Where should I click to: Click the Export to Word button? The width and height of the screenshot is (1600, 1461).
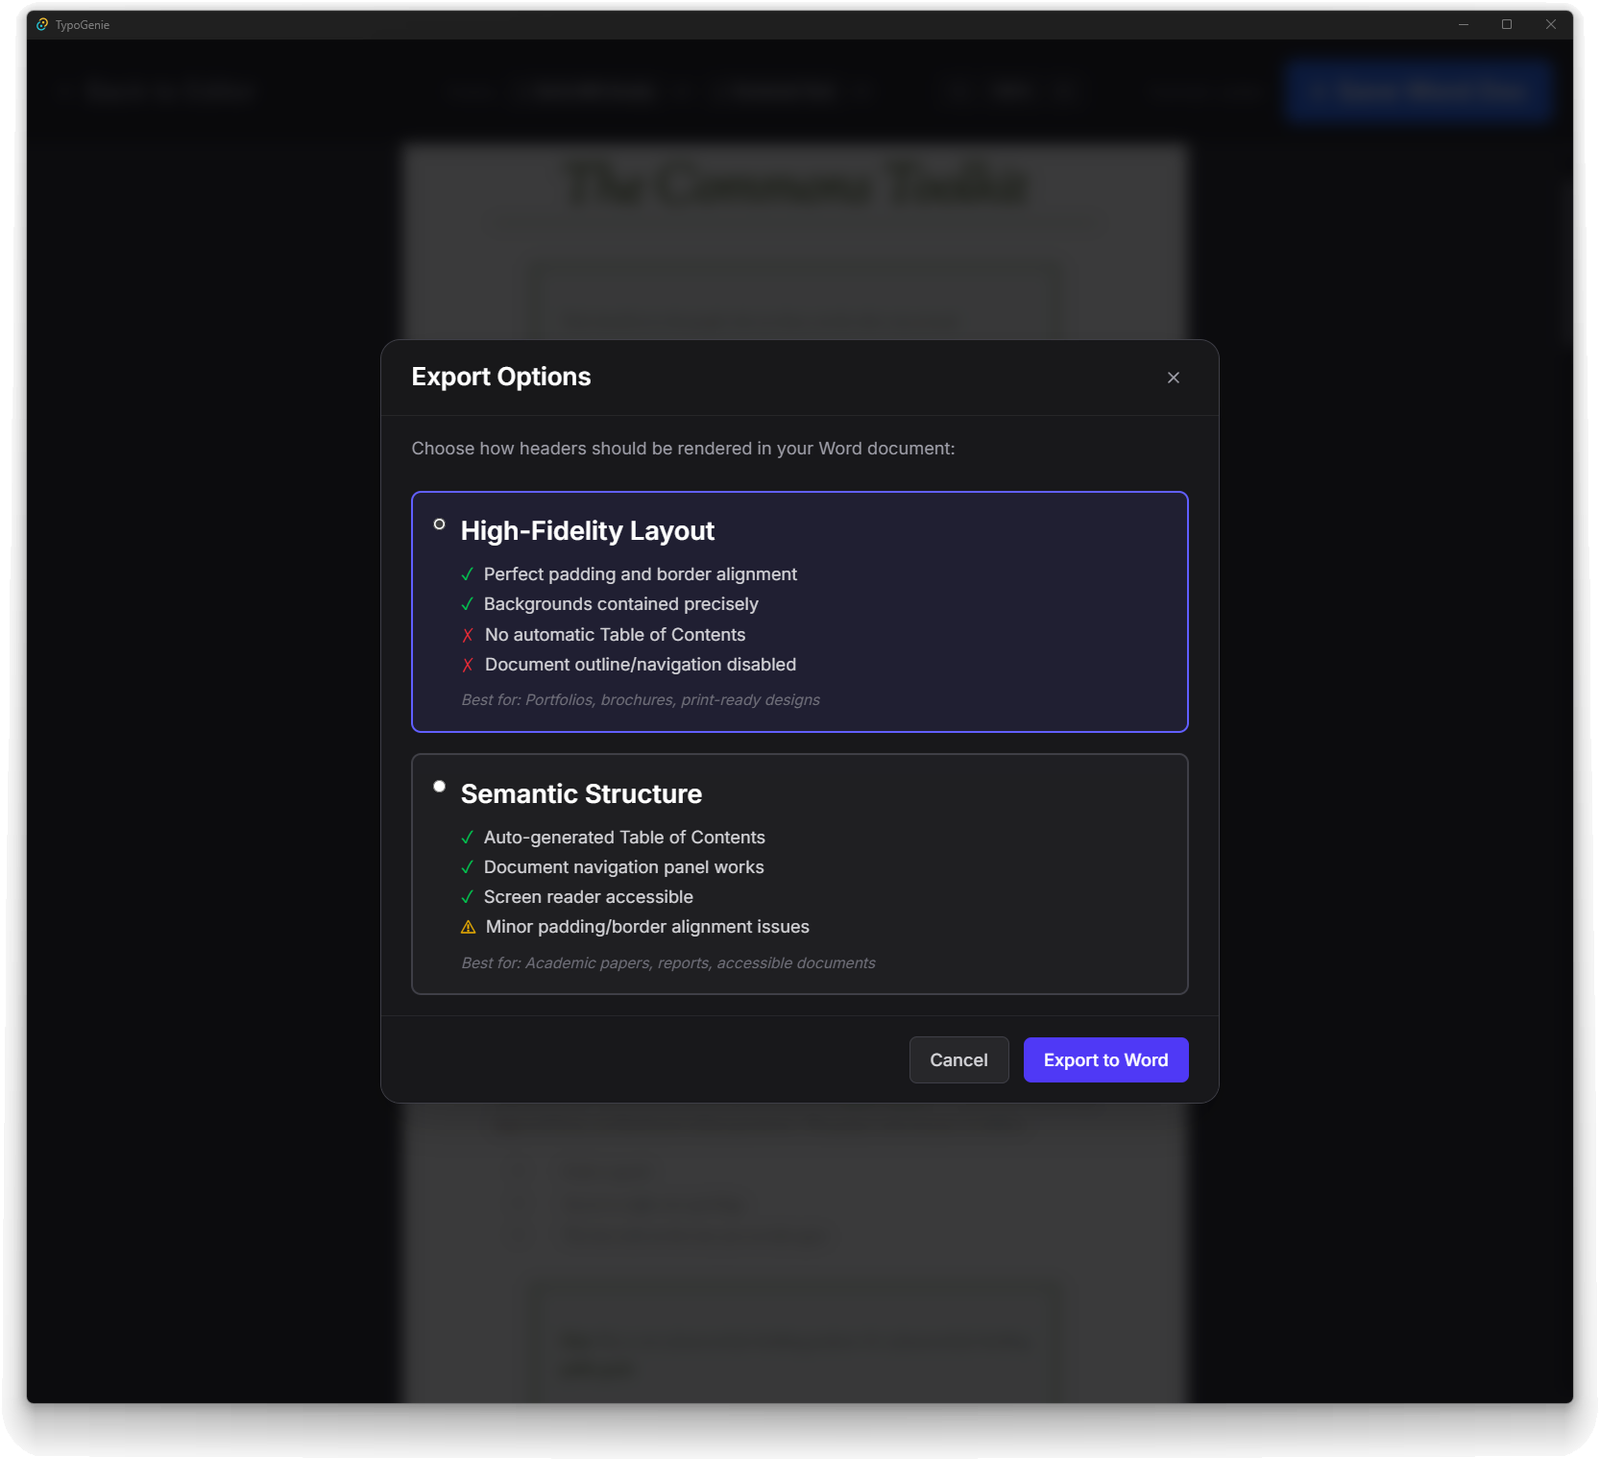(1105, 1060)
